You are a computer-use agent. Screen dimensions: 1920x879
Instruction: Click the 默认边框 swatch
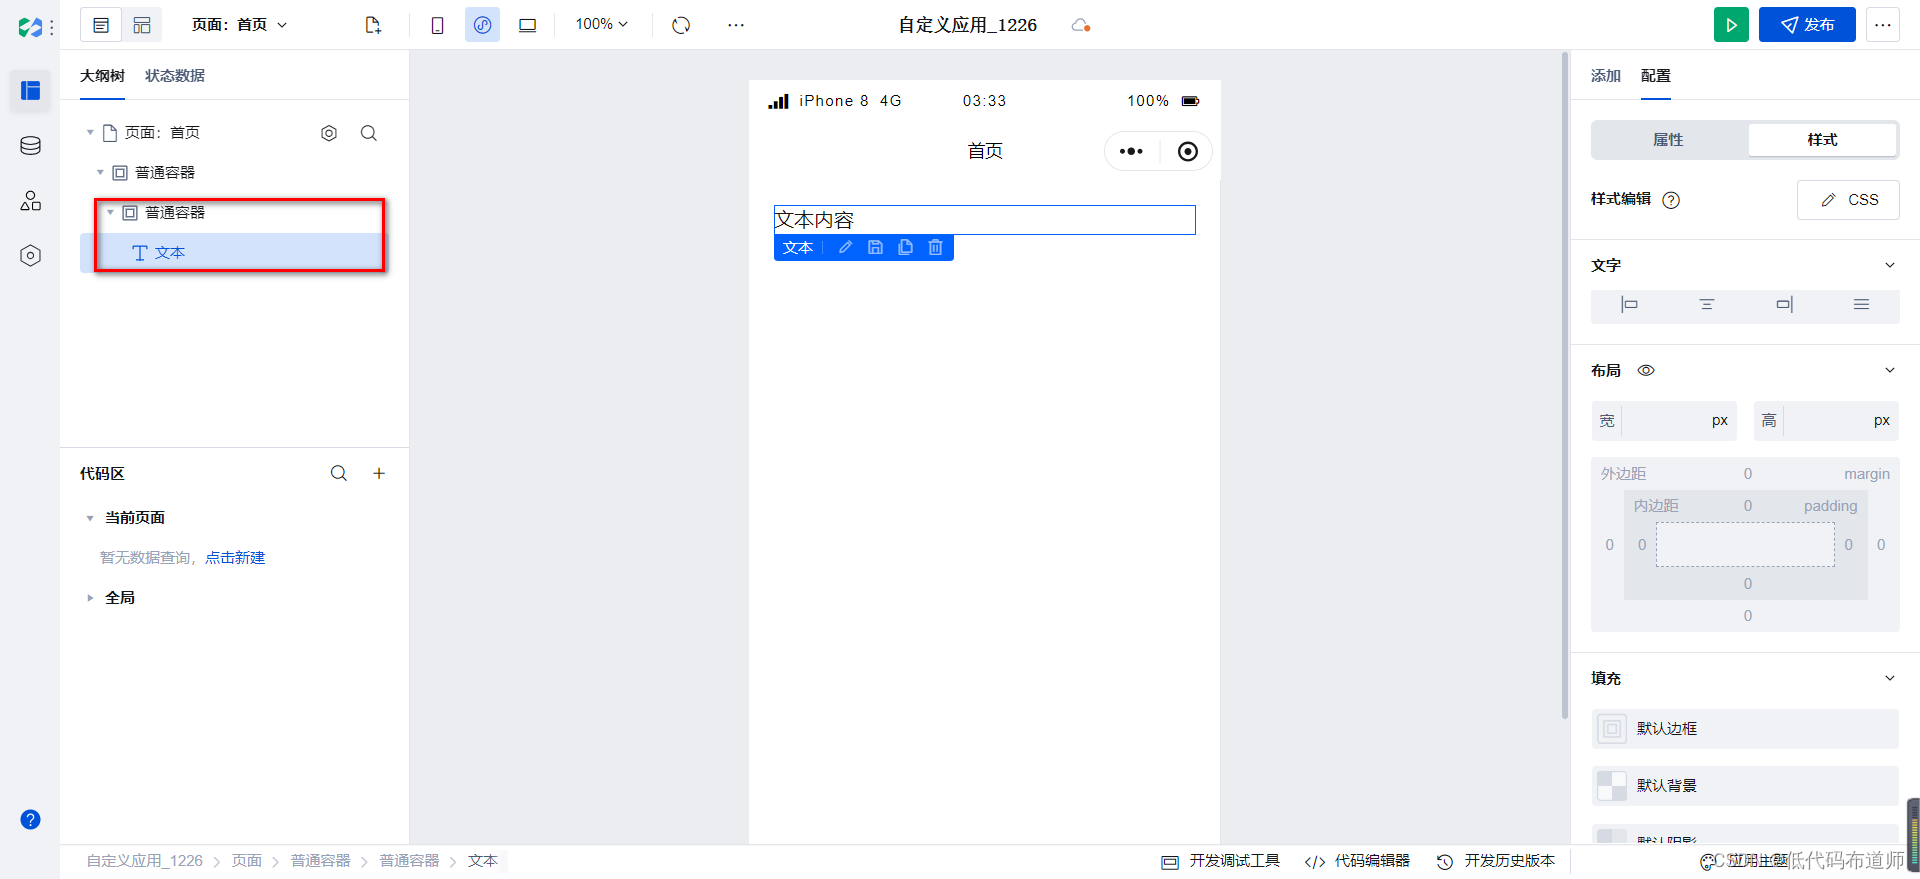1612,729
